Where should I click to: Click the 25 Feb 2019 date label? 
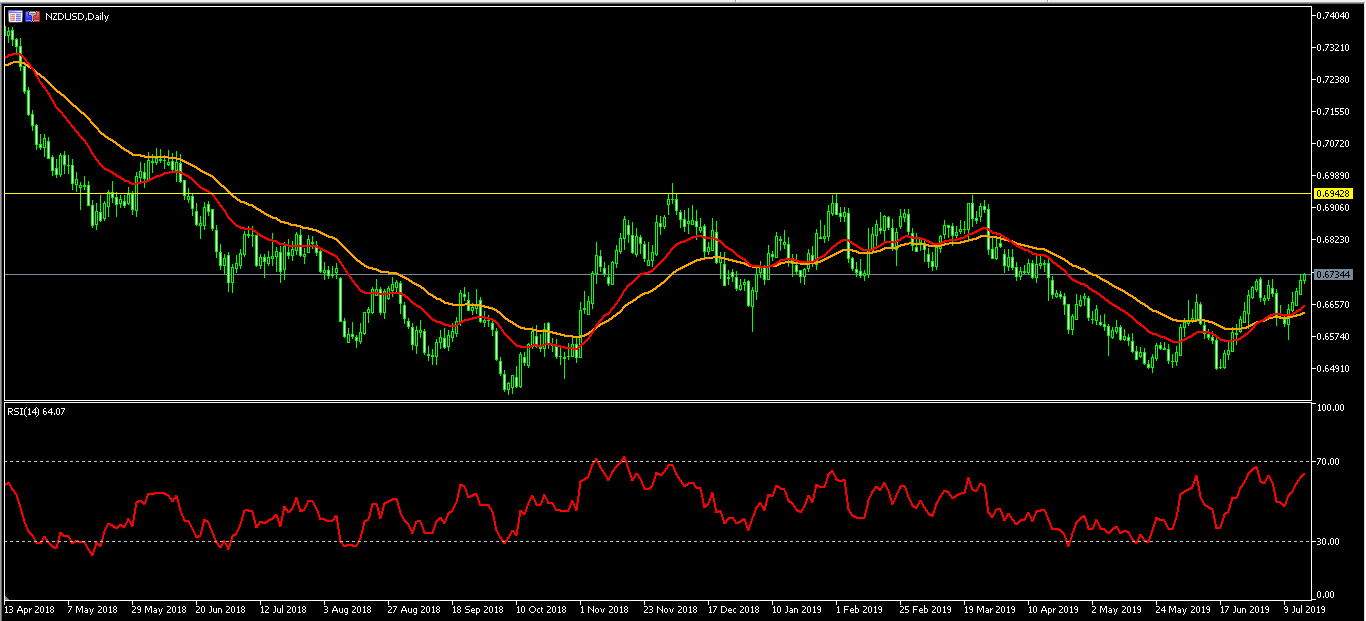[924, 608]
